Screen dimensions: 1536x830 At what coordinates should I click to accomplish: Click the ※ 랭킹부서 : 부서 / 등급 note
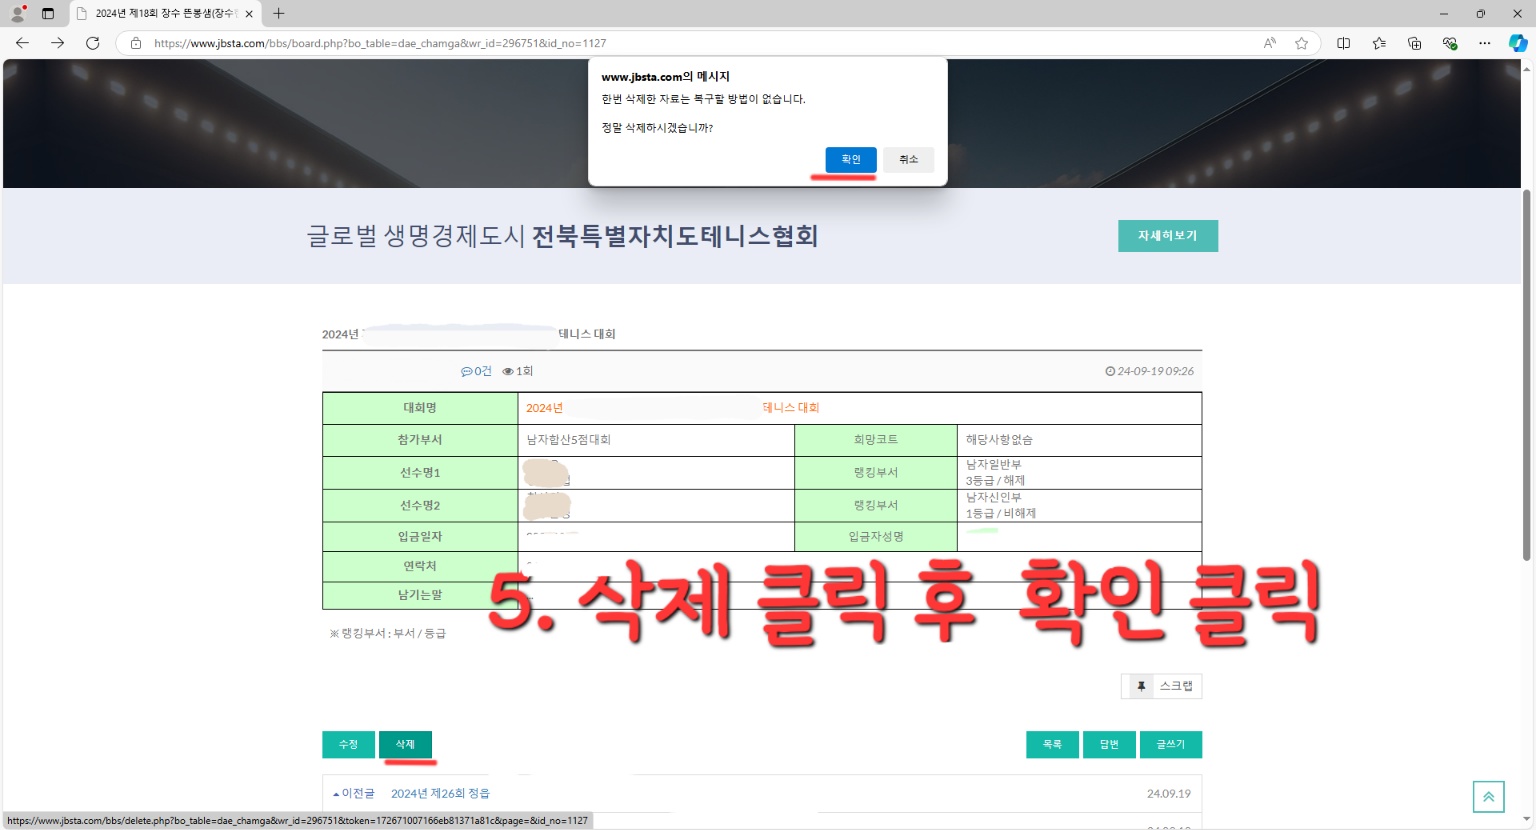coord(388,634)
